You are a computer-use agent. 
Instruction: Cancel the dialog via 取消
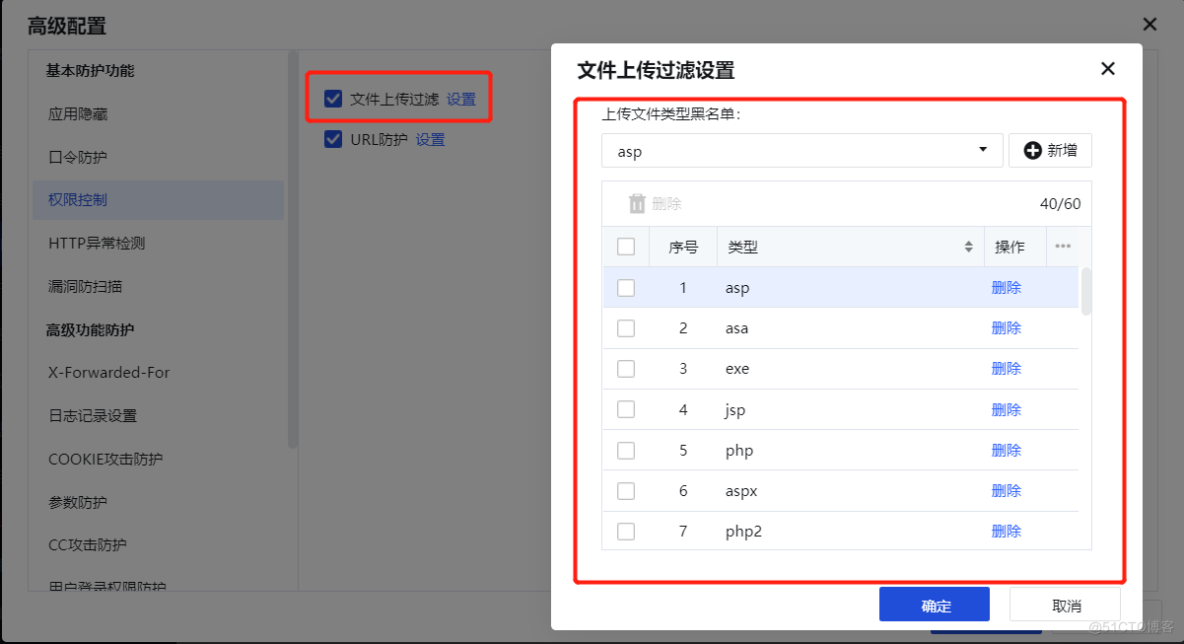click(x=1065, y=604)
